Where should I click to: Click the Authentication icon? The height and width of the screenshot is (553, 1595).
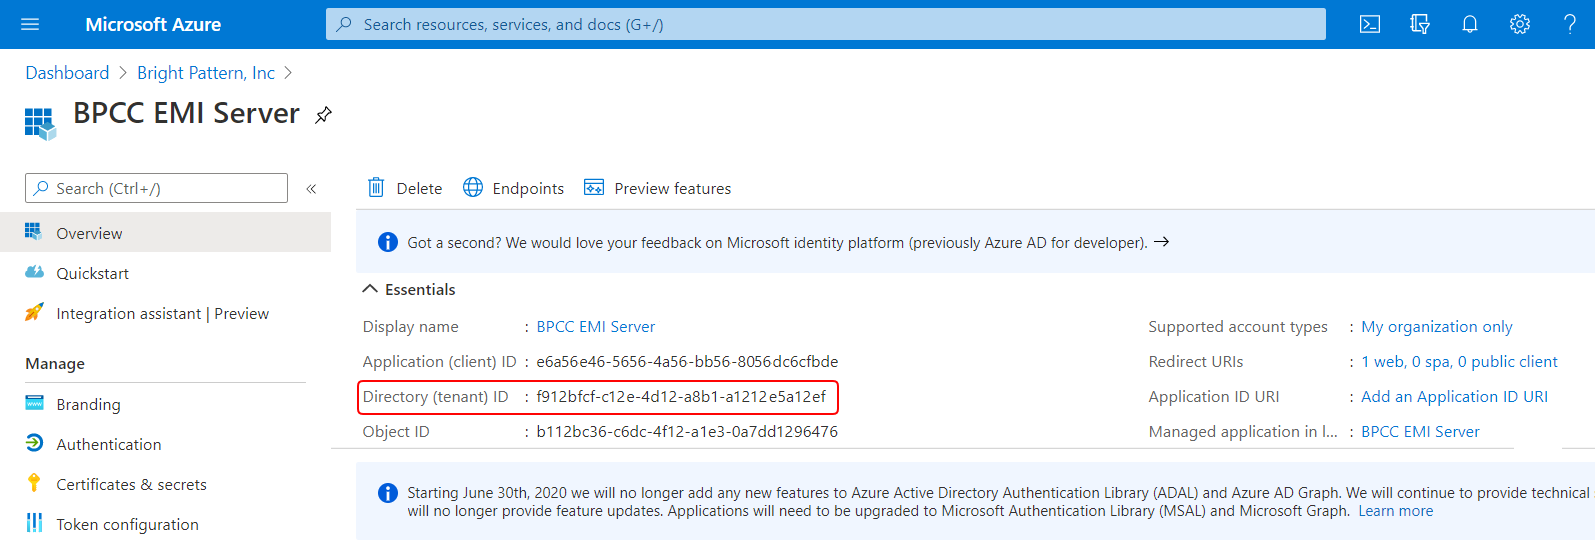tap(34, 443)
